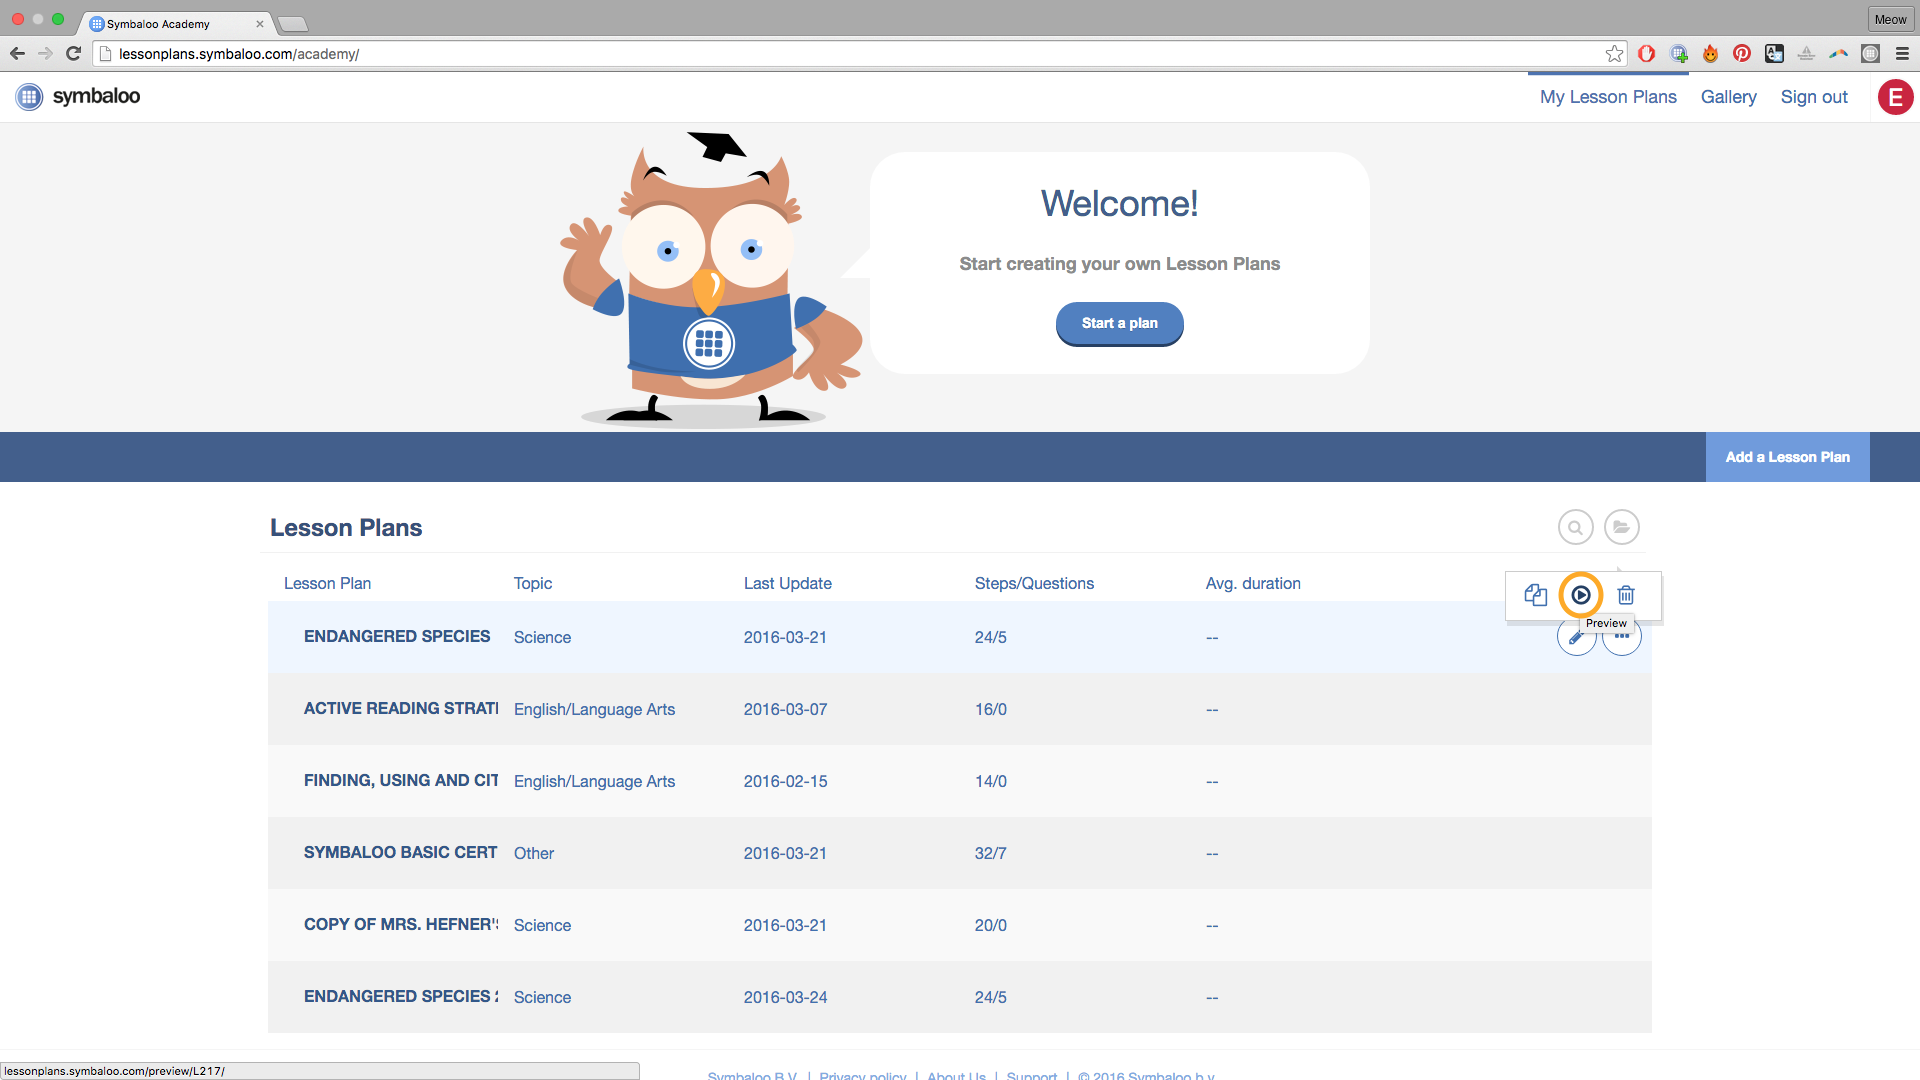Sort by Topic column header
The height and width of the screenshot is (1080, 1920).
(x=533, y=583)
